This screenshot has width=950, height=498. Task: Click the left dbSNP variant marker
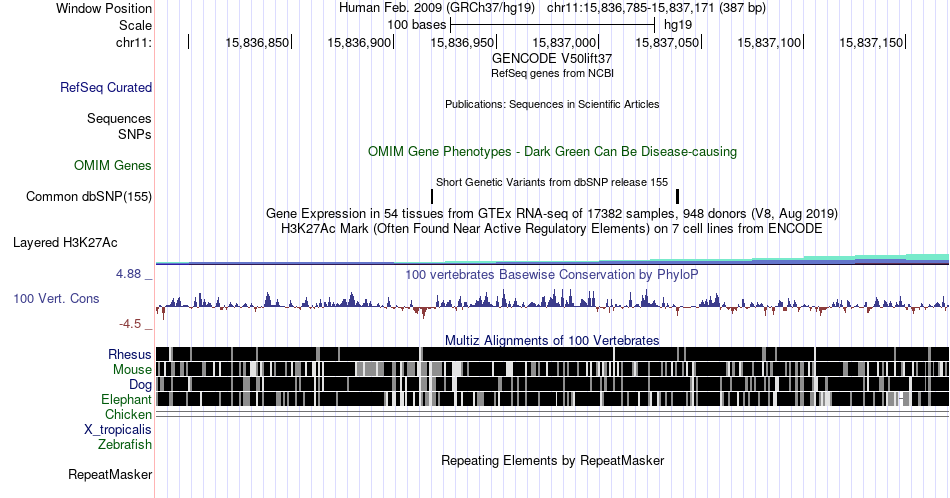432,196
